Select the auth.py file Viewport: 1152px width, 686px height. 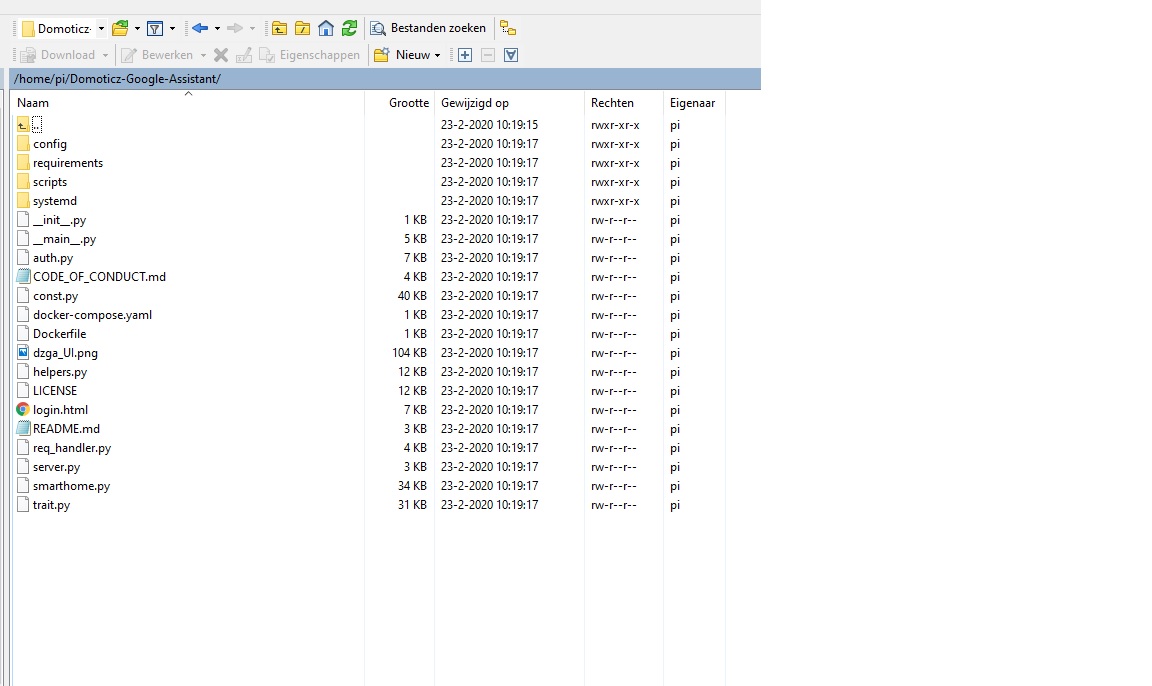[x=53, y=258]
